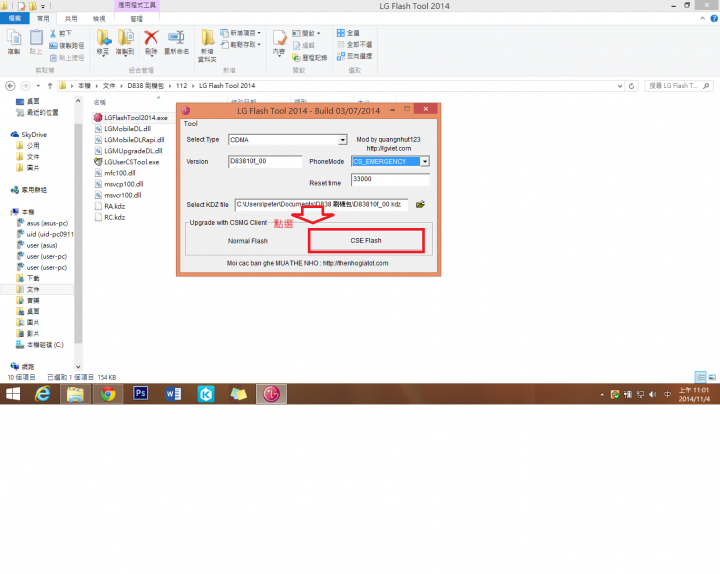Select RC.kdz file

coord(110,217)
